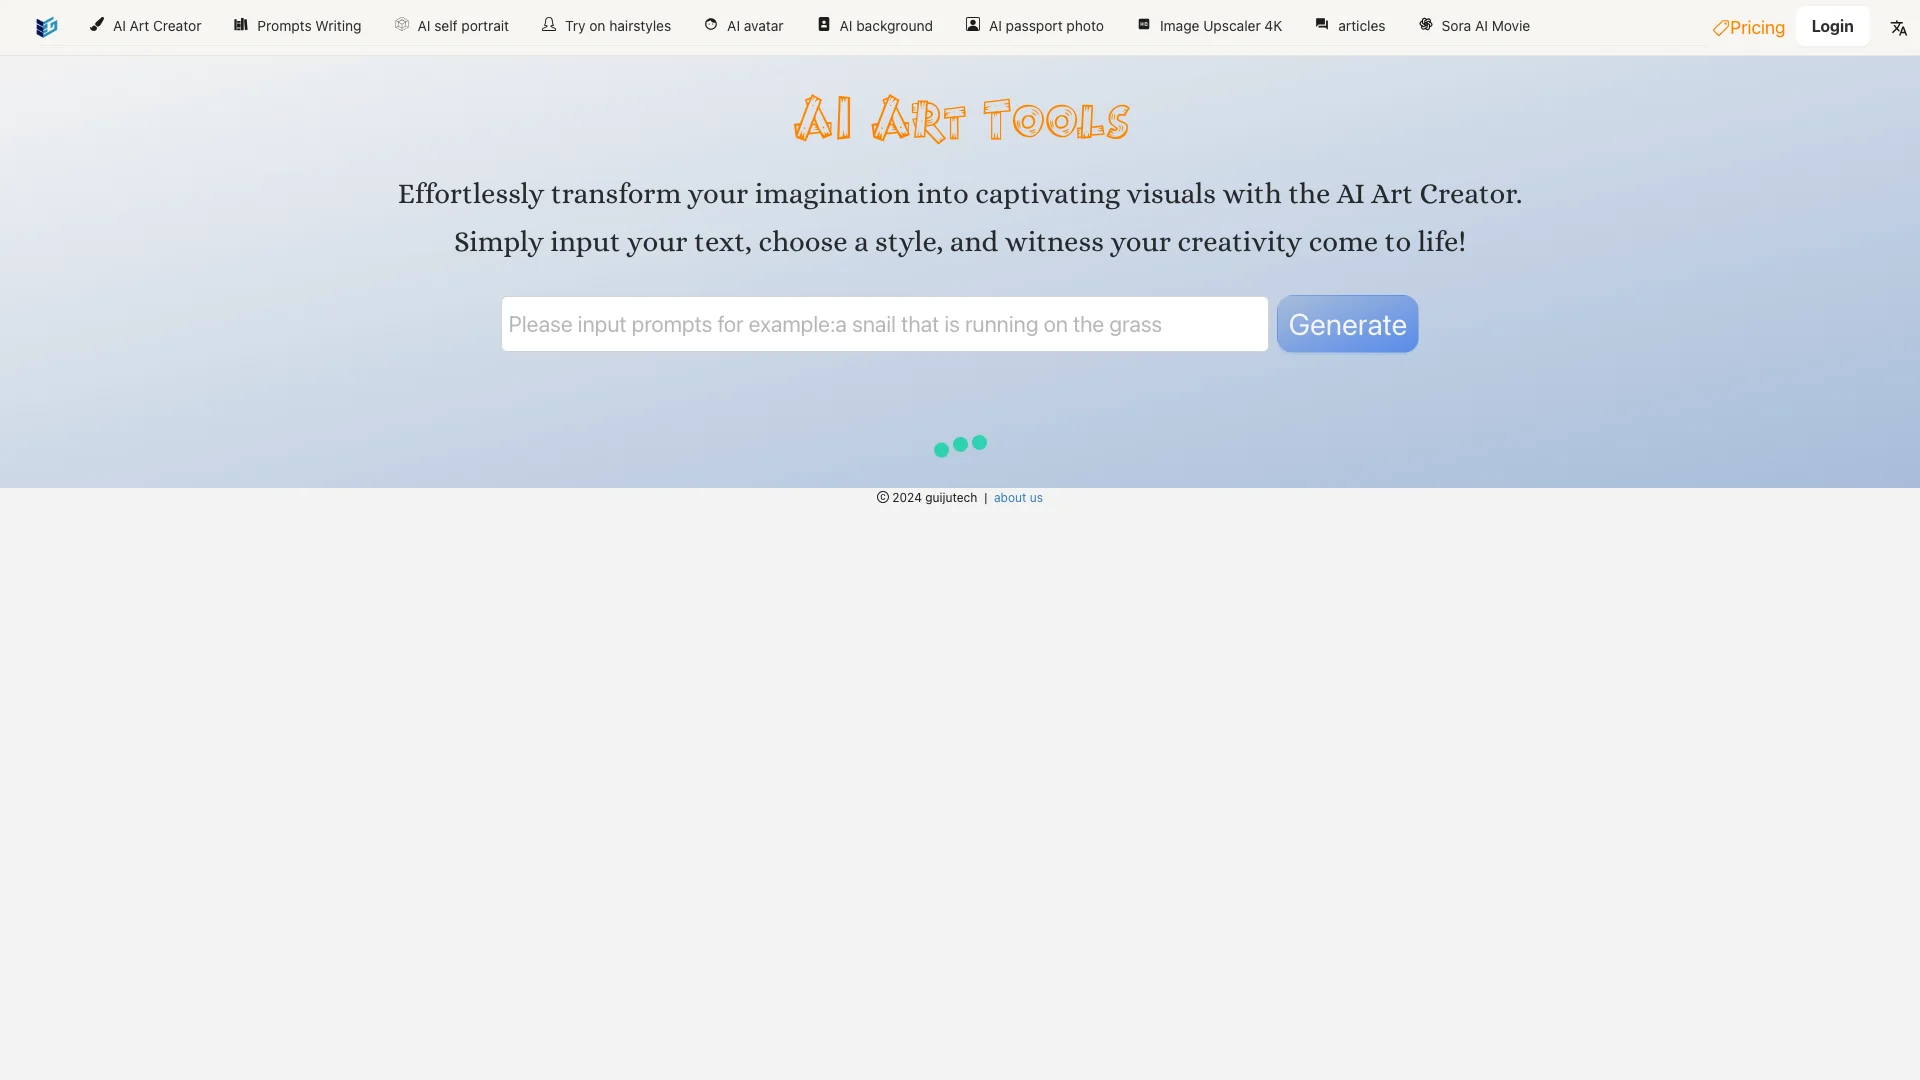
Task: Click the AI Art Creator pencil icon
Action: (96, 25)
